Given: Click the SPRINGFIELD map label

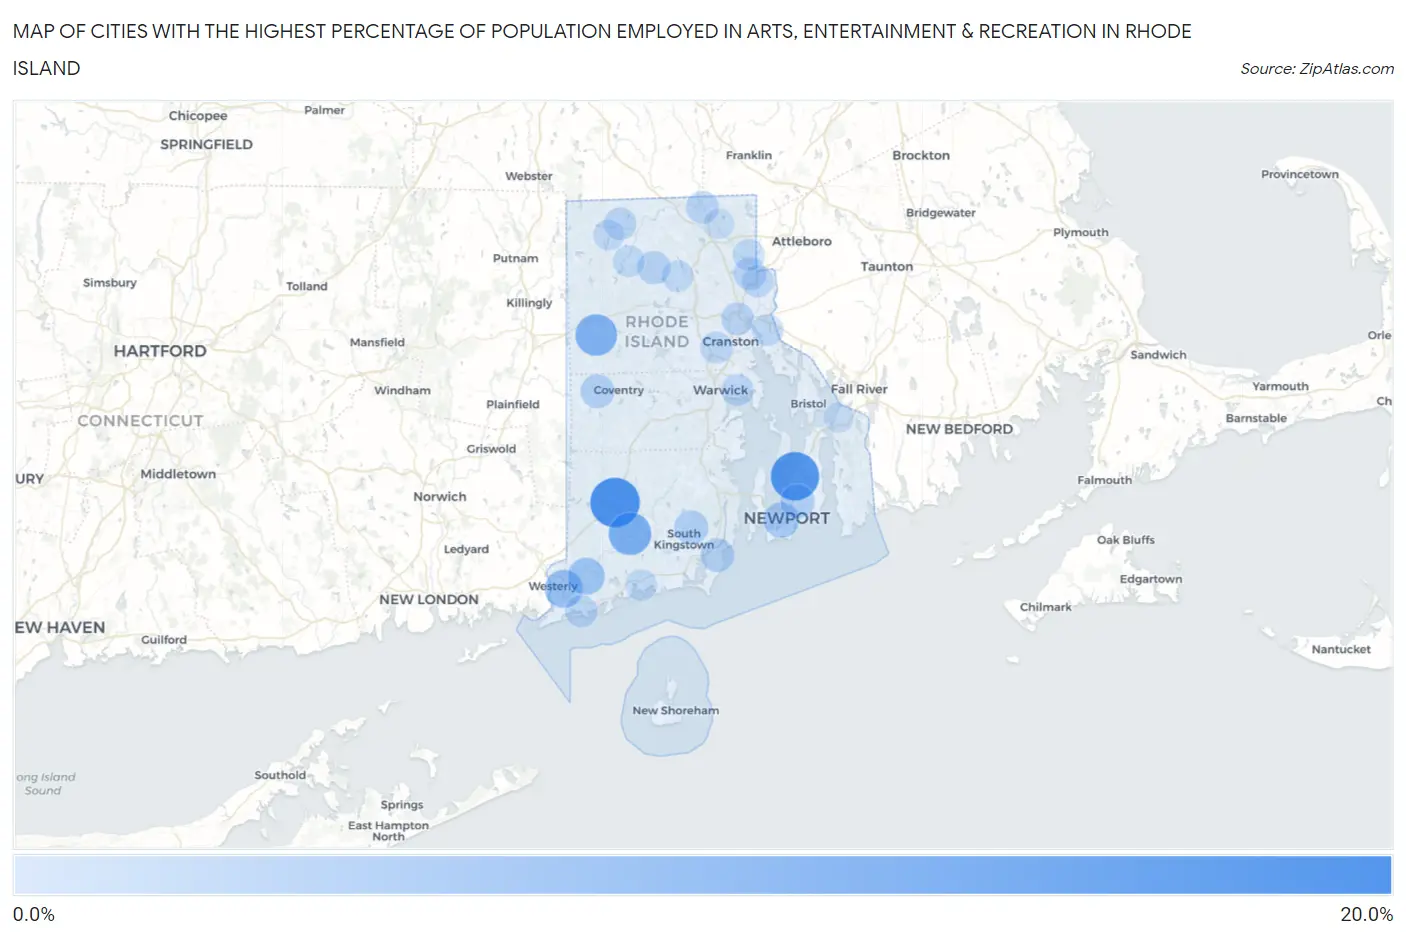Looking at the screenshot, I should coord(206,144).
